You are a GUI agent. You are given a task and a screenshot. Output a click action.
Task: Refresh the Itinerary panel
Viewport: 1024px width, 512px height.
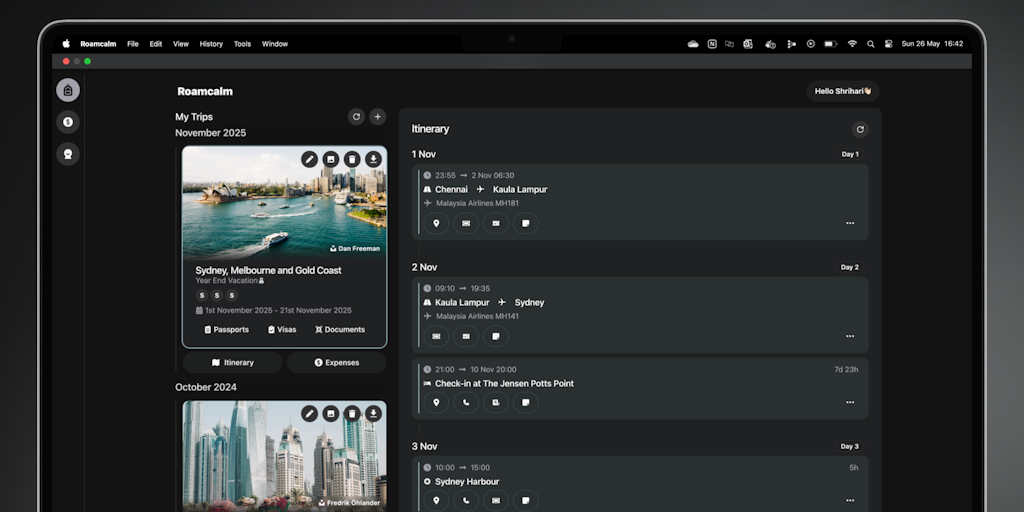pyautogui.click(x=859, y=129)
